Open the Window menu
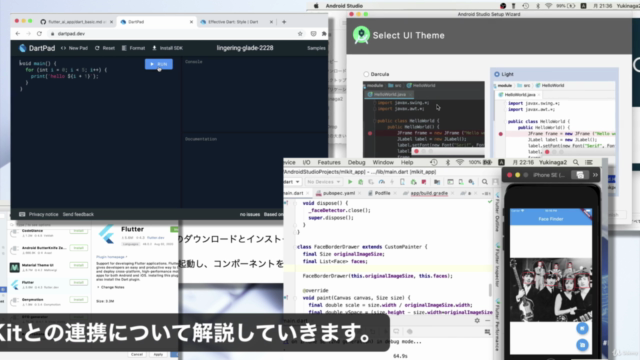 (383, 162)
